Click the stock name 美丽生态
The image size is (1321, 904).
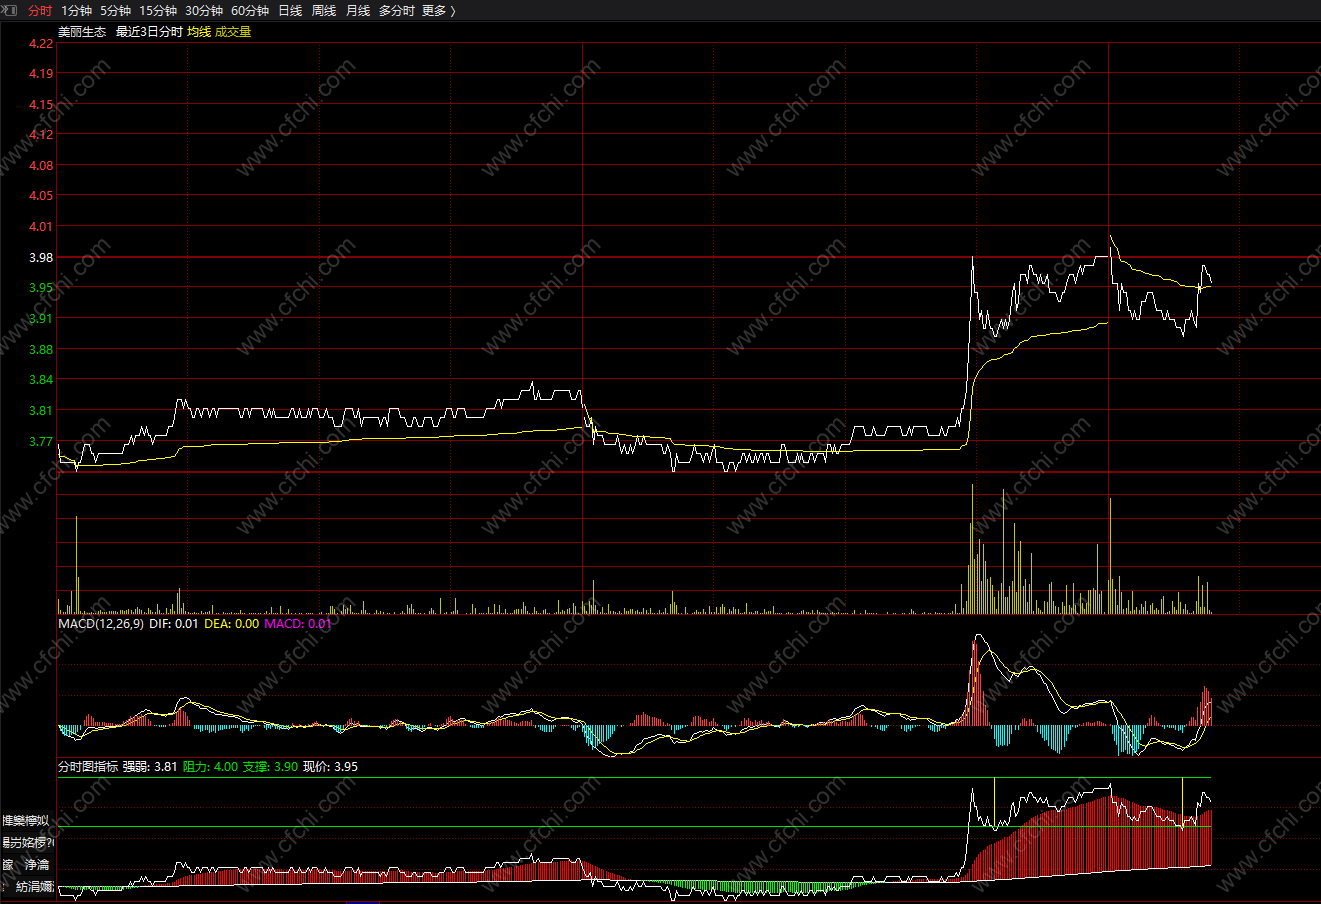[82, 32]
